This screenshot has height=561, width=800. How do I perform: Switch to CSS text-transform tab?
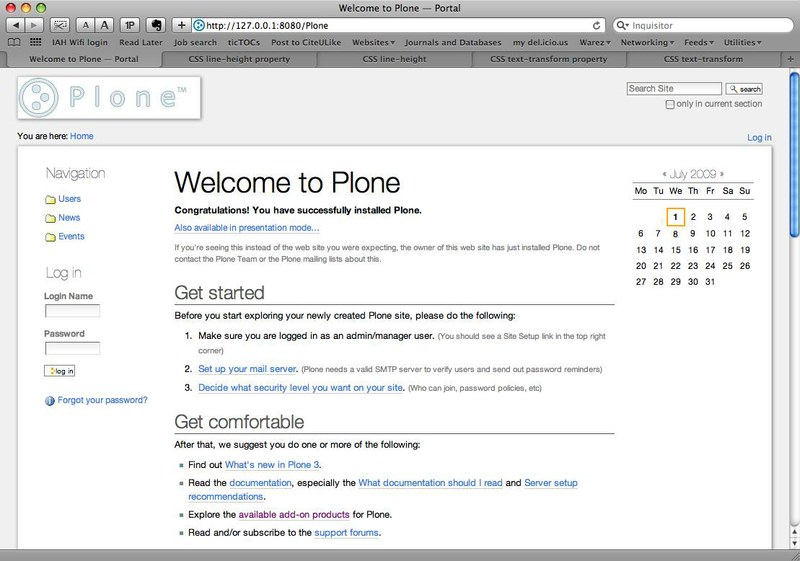(x=703, y=59)
